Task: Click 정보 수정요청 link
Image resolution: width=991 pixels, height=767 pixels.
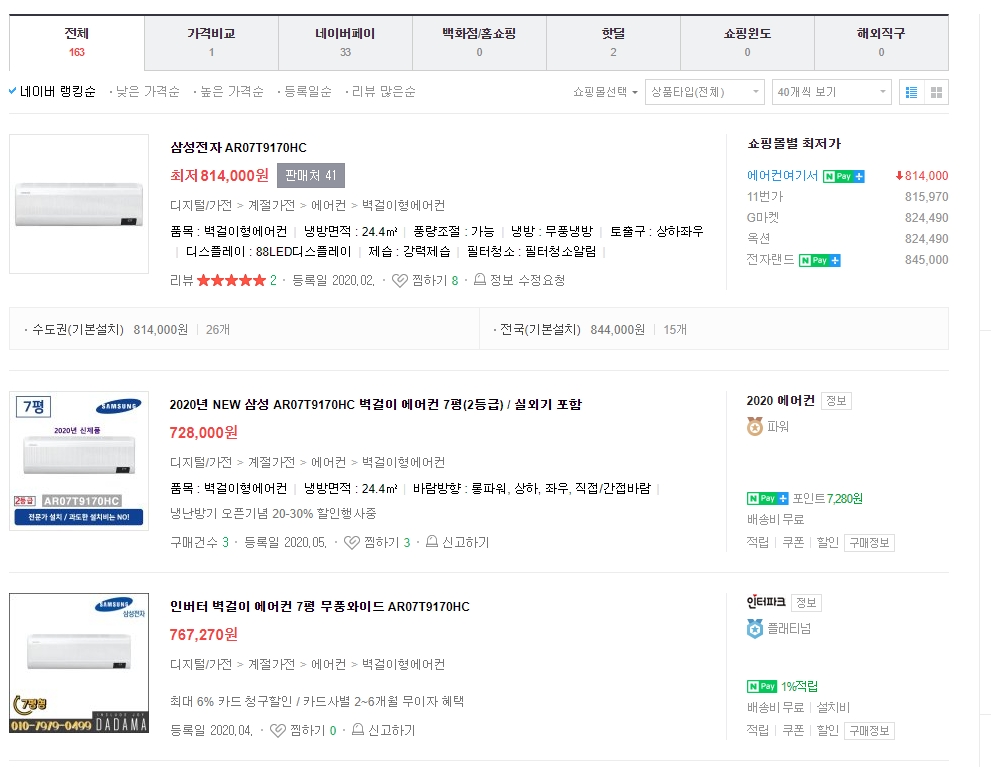Action: point(527,281)
